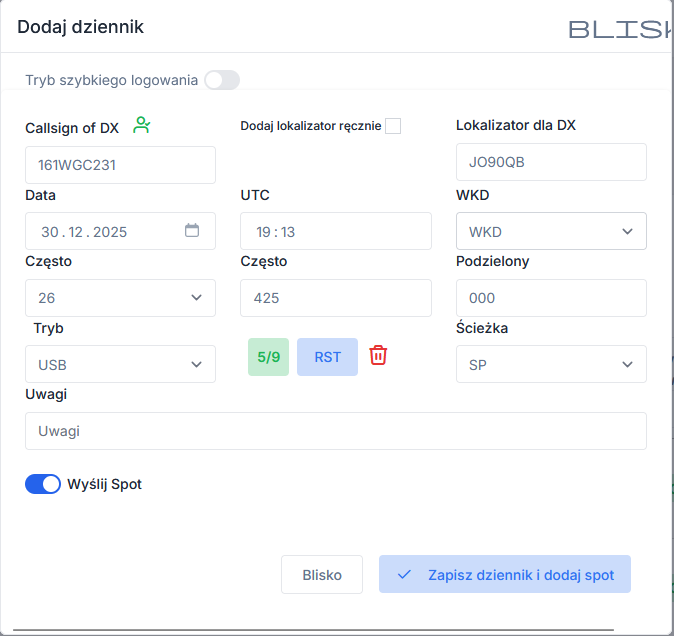Delete the signal report with trash icon

tap(378, 355)
